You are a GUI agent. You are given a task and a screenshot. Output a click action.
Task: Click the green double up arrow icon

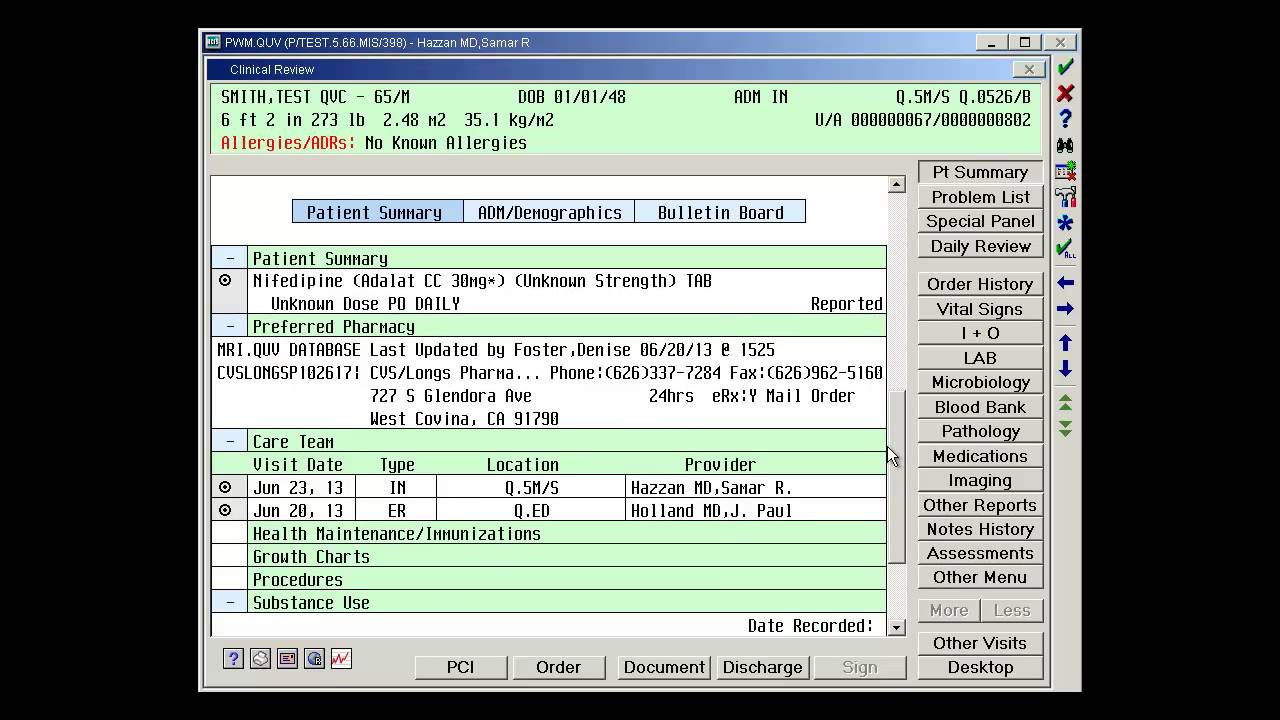point(1066,402)
